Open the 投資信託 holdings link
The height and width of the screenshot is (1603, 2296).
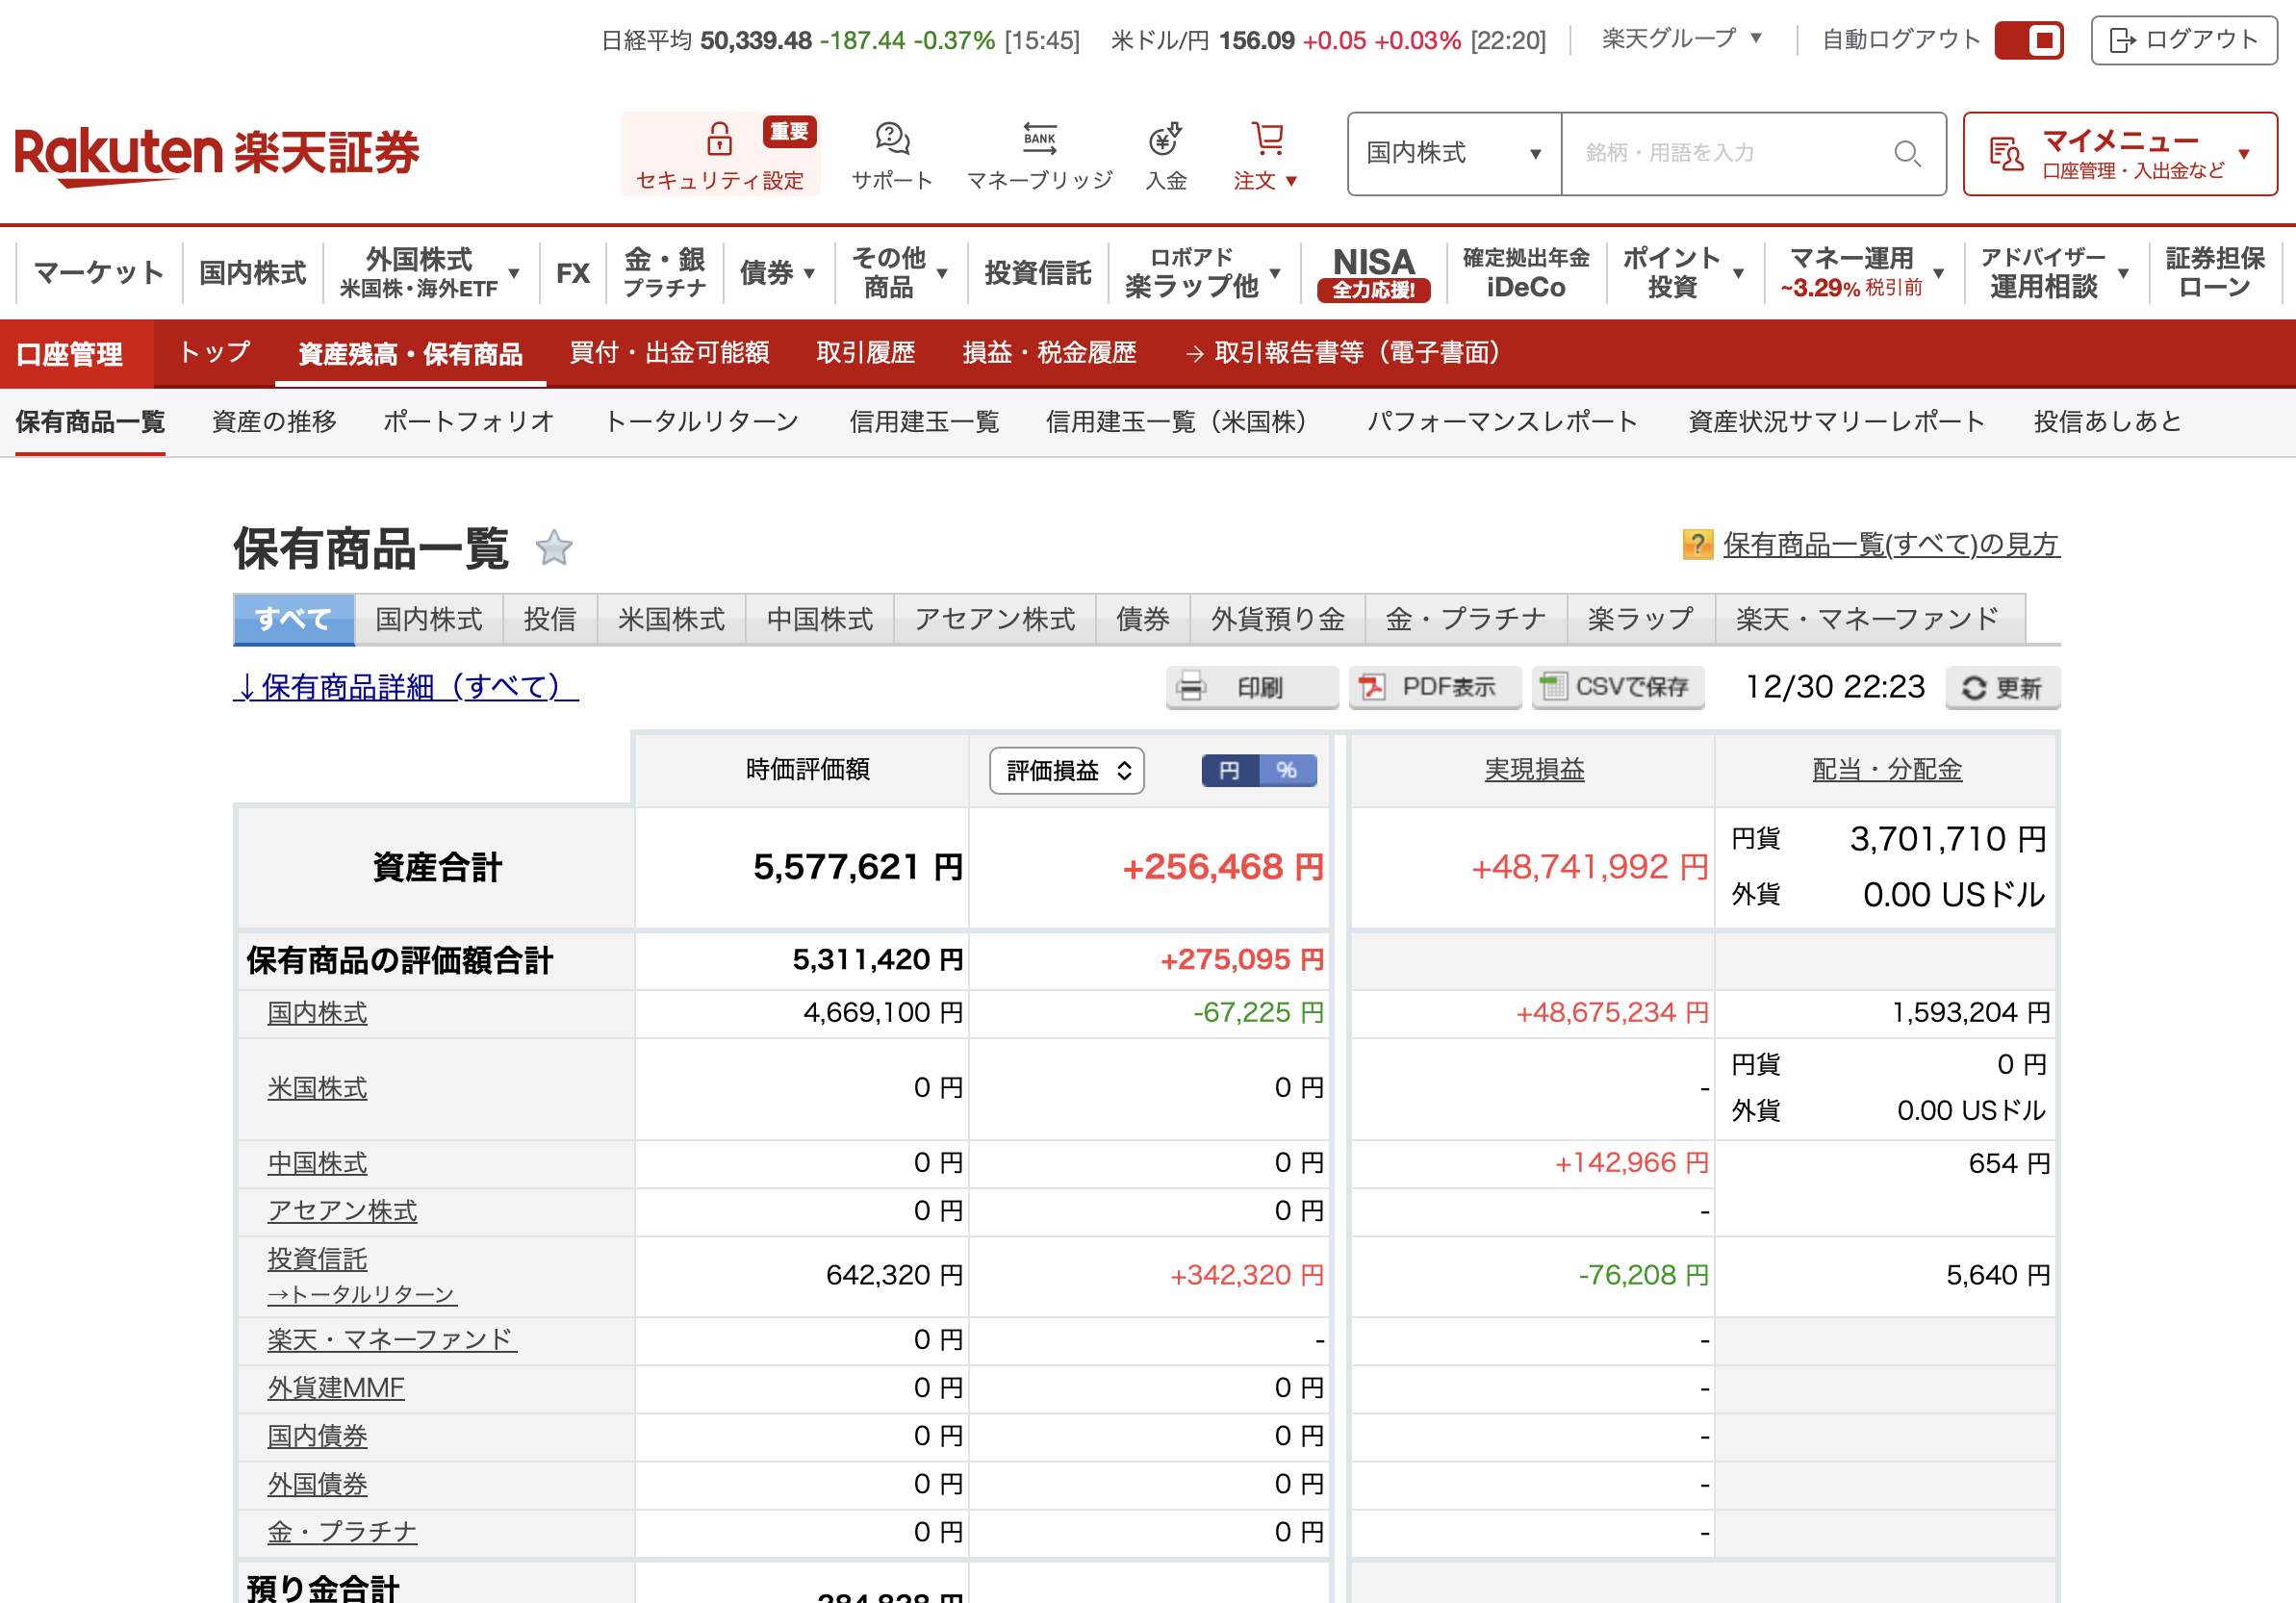(x=317, y=1258)
